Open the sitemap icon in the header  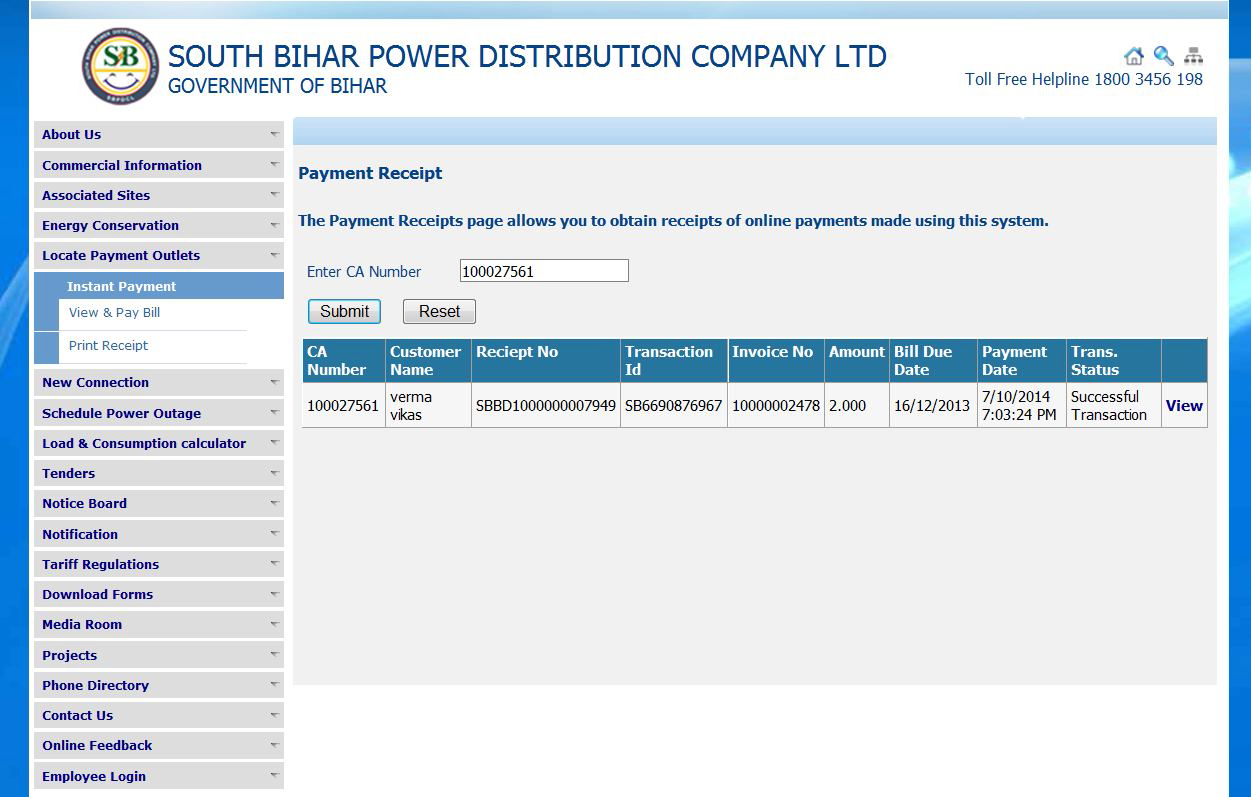coord(1194,56)
